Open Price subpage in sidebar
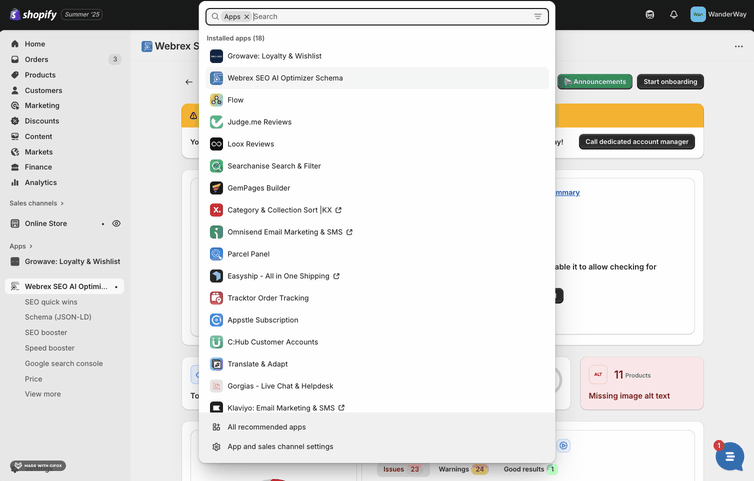Viewport: 754px width, 481px height. pos(33,379)
